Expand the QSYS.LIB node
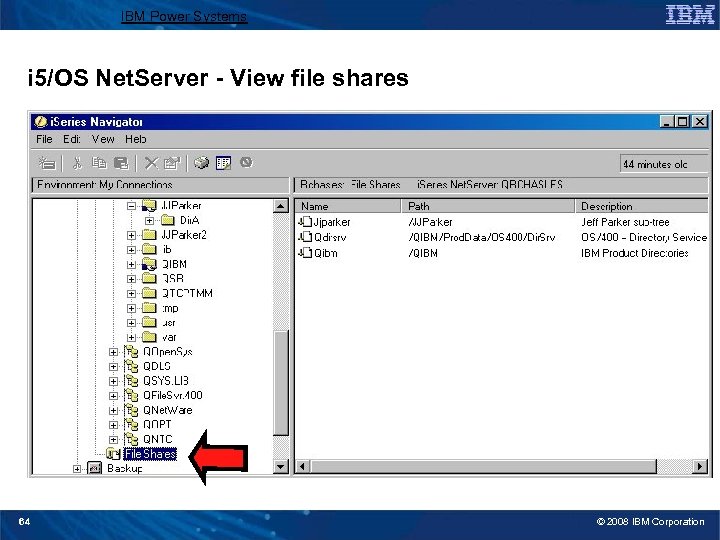 point(113,381)
